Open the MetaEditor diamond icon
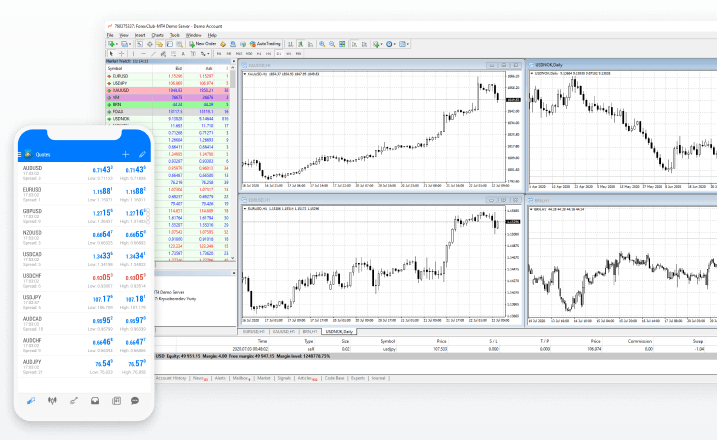Screen dimensions: 717x440 pyautogui.click(x=223, y=44)
